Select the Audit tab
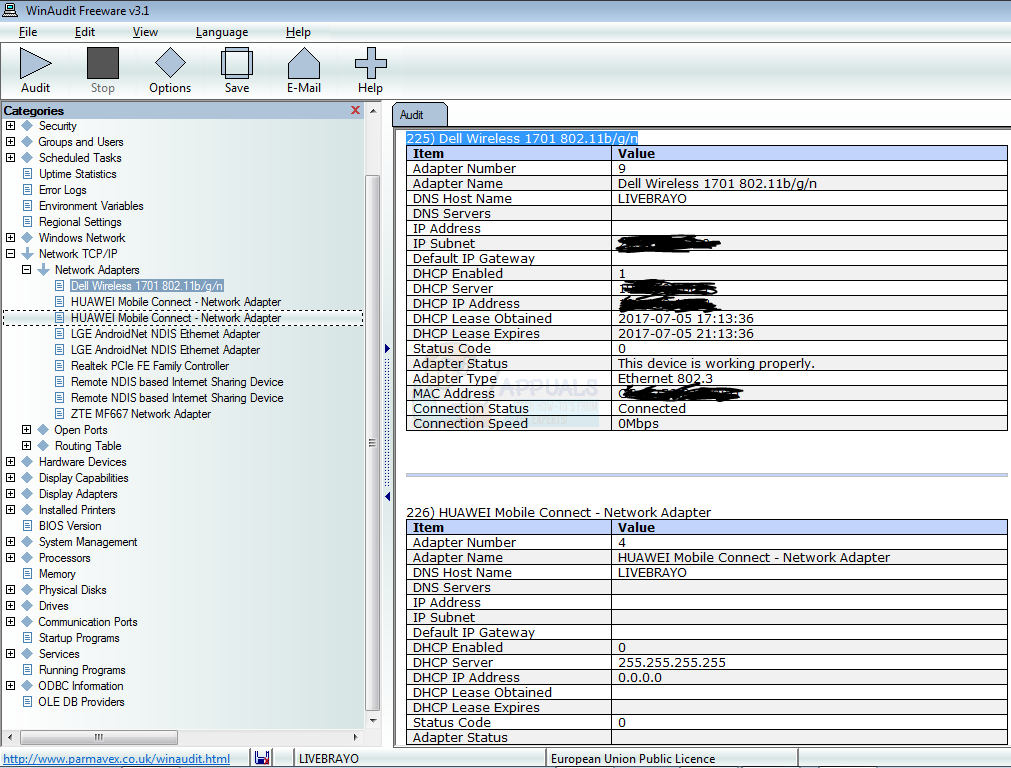1011x768 pixels. [x=419, y=114]
